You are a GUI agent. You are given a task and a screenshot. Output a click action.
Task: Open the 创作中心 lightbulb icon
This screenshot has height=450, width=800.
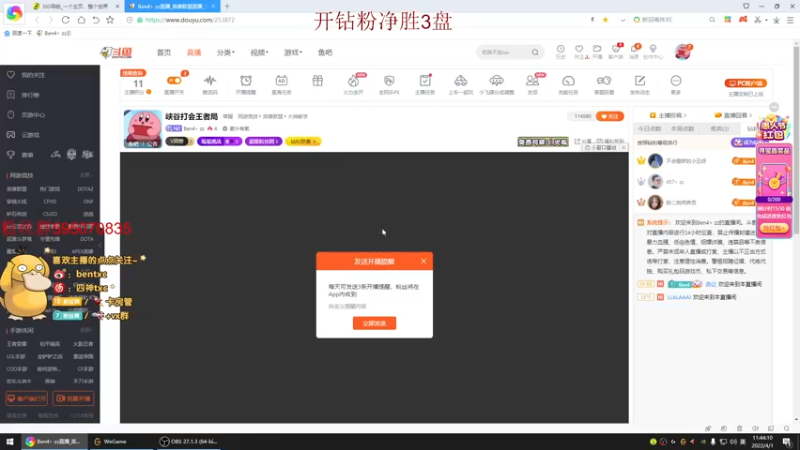point(653,51)
